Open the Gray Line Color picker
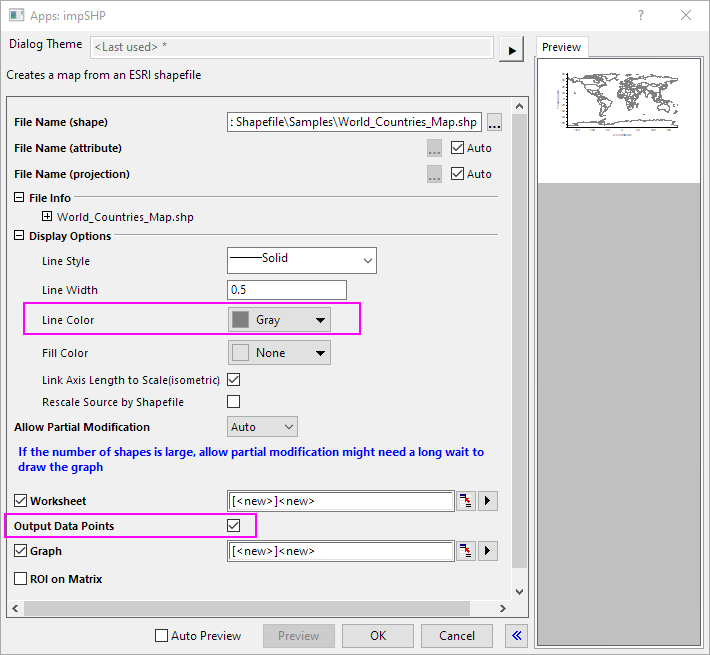The image size is (710, 655). 280,320
